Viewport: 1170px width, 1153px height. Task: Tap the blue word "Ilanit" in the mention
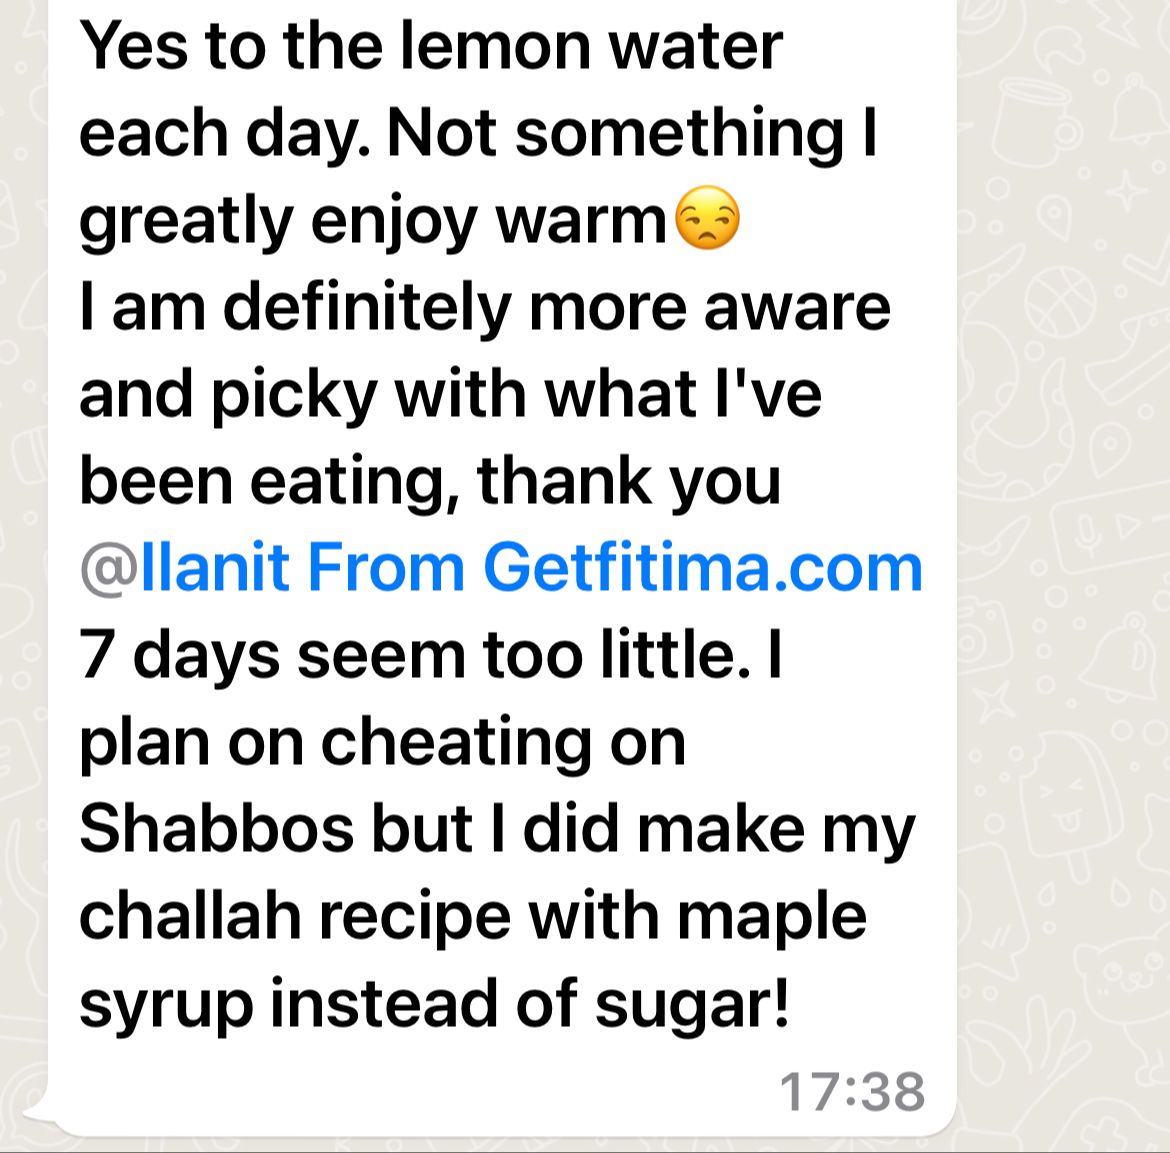pos(215,567)
